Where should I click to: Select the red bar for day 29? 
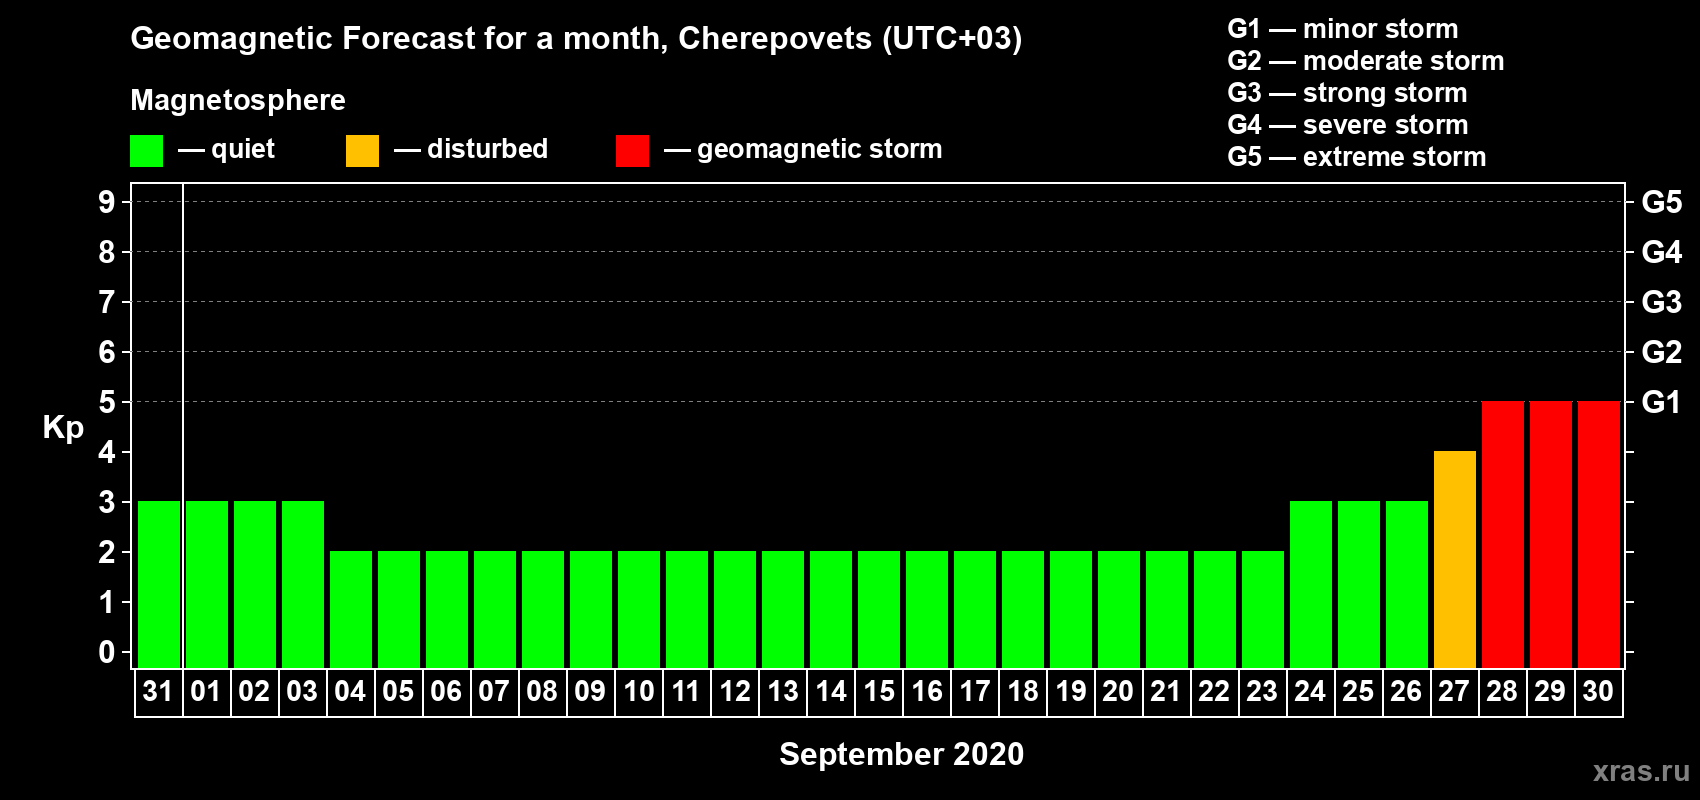click(1551, 534)
